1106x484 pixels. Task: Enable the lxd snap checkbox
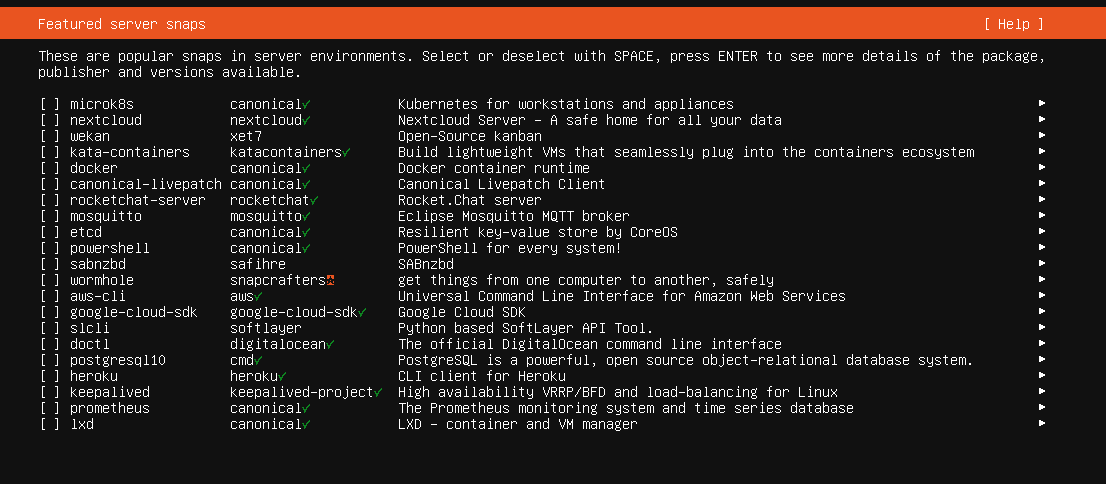click(50, 425)
